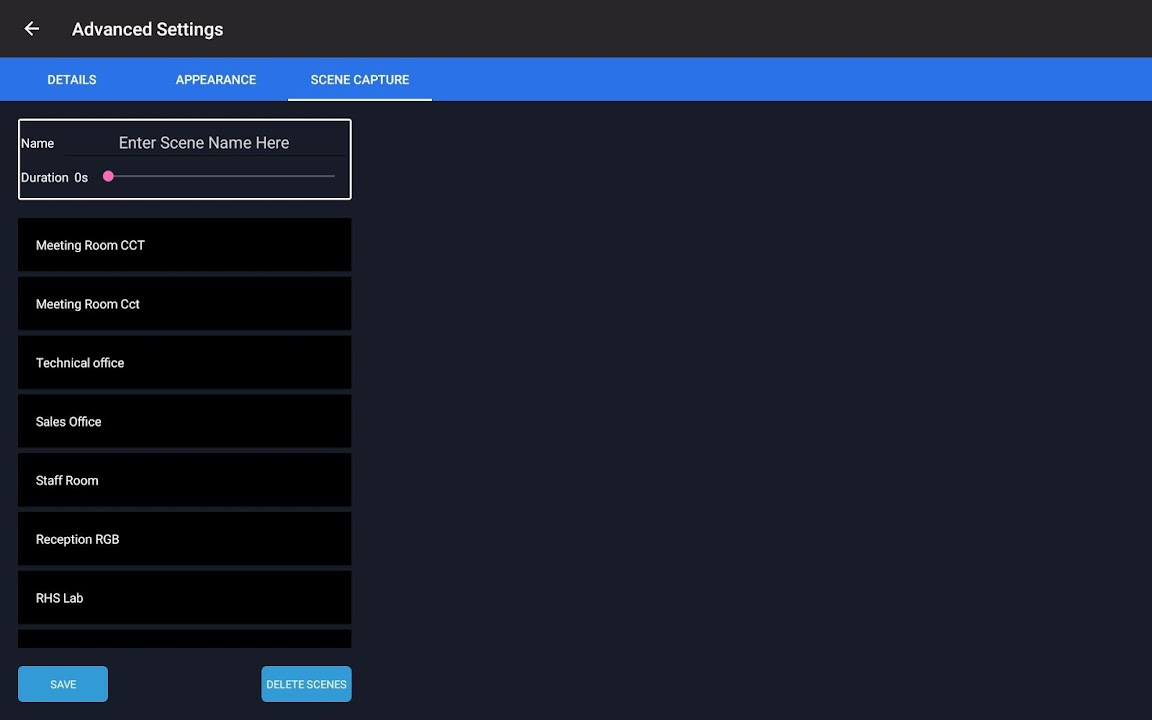1152x720 pixels.
Task: Choose the Technical office scene
Action: (x=184, y=363)
